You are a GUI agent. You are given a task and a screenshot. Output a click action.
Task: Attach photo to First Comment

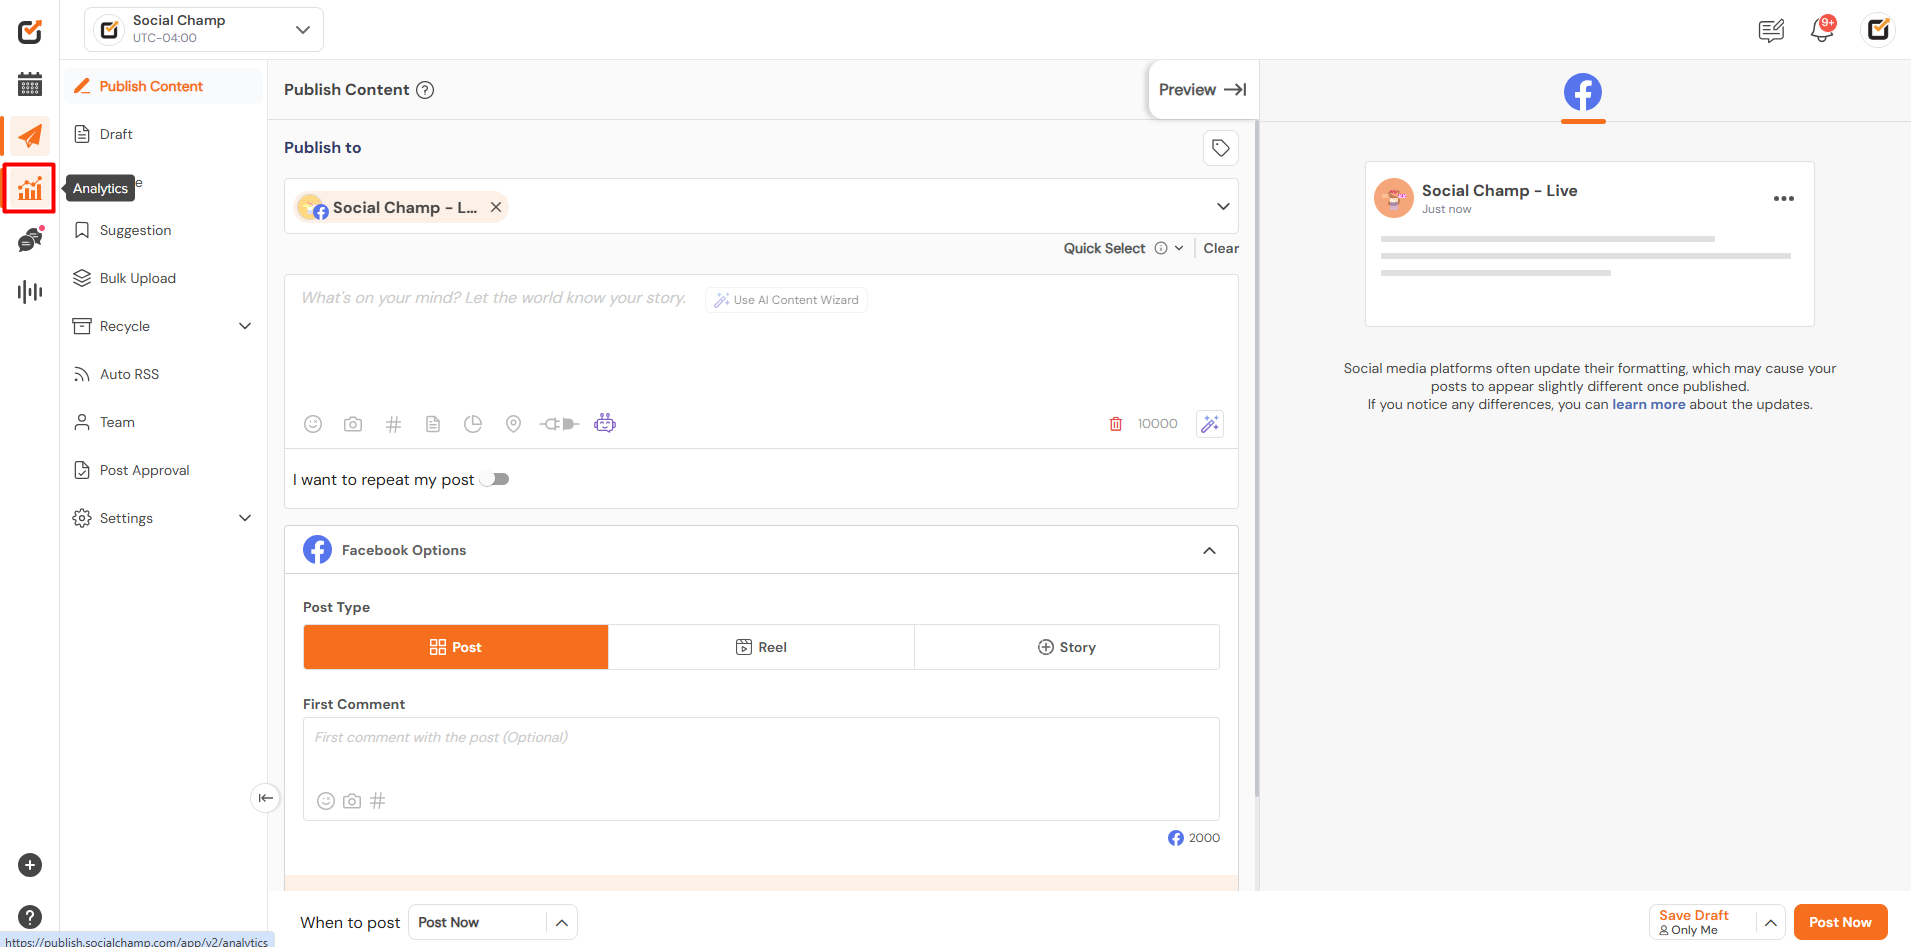(x=352, y=801)
